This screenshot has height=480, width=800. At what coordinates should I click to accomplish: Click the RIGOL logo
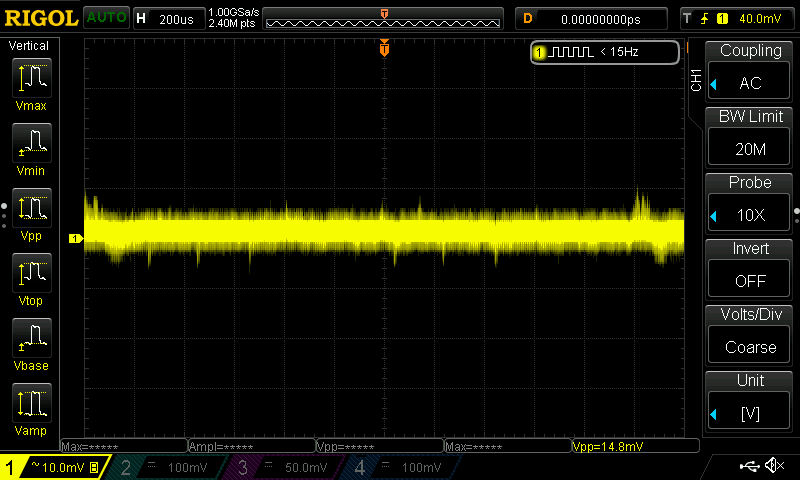[40, 18]
